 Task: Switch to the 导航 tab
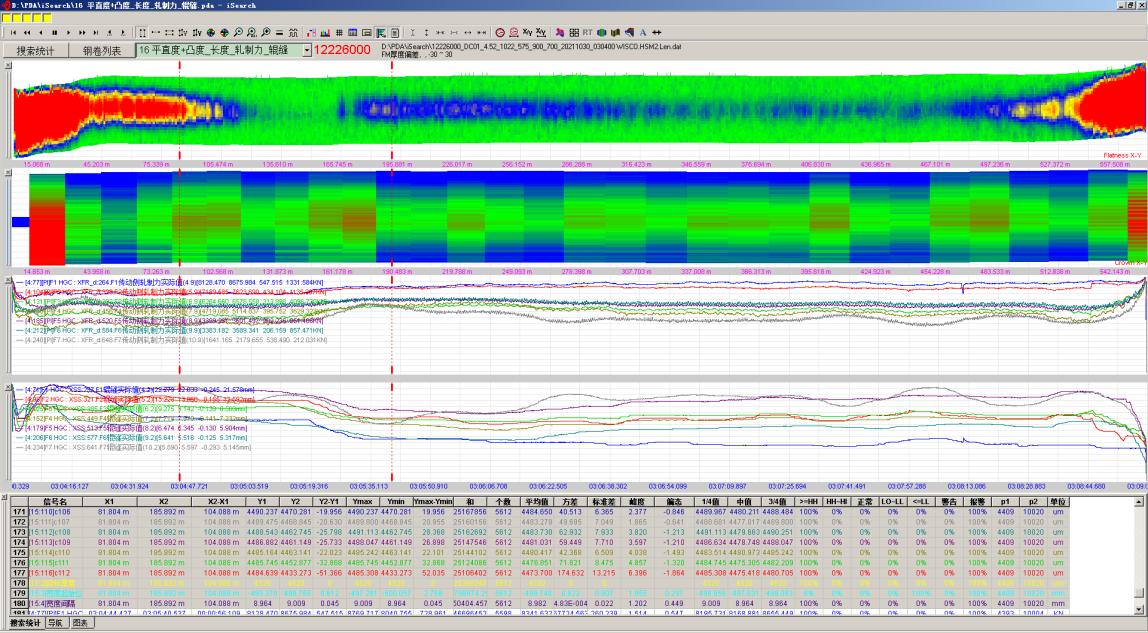coord(57,623)
